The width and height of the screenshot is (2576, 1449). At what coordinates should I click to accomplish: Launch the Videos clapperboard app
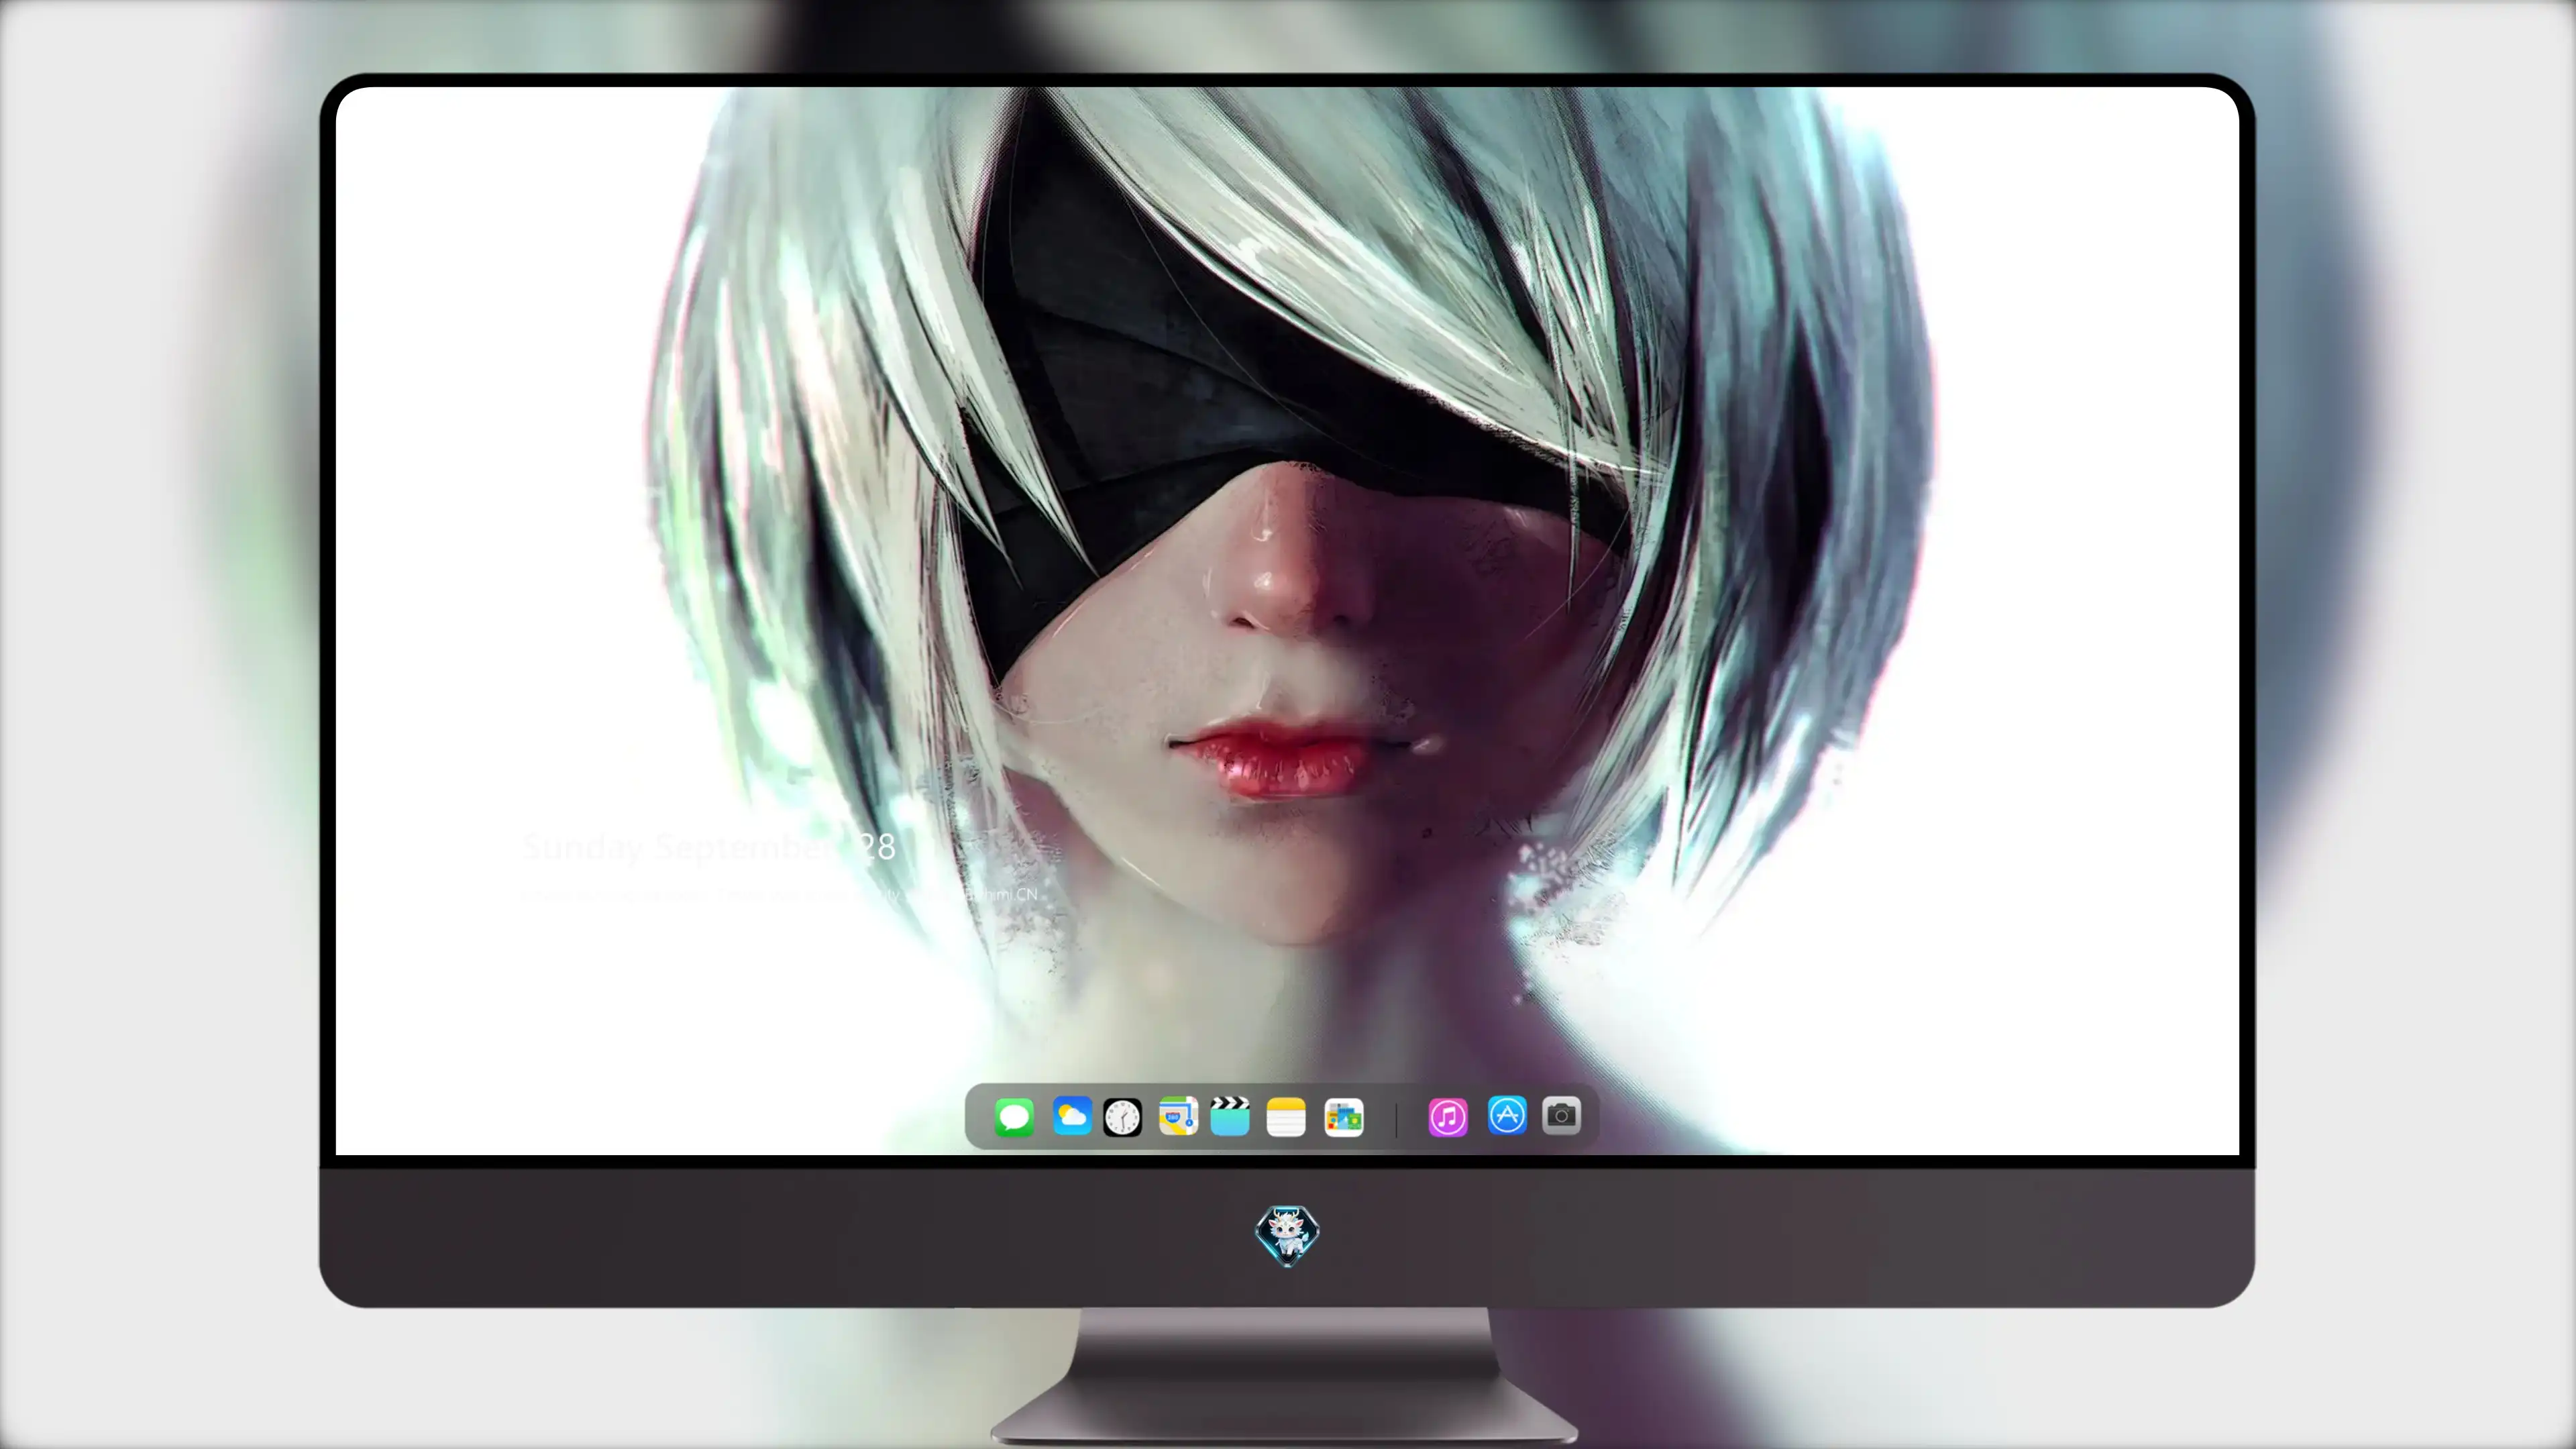point(1230,1116)
